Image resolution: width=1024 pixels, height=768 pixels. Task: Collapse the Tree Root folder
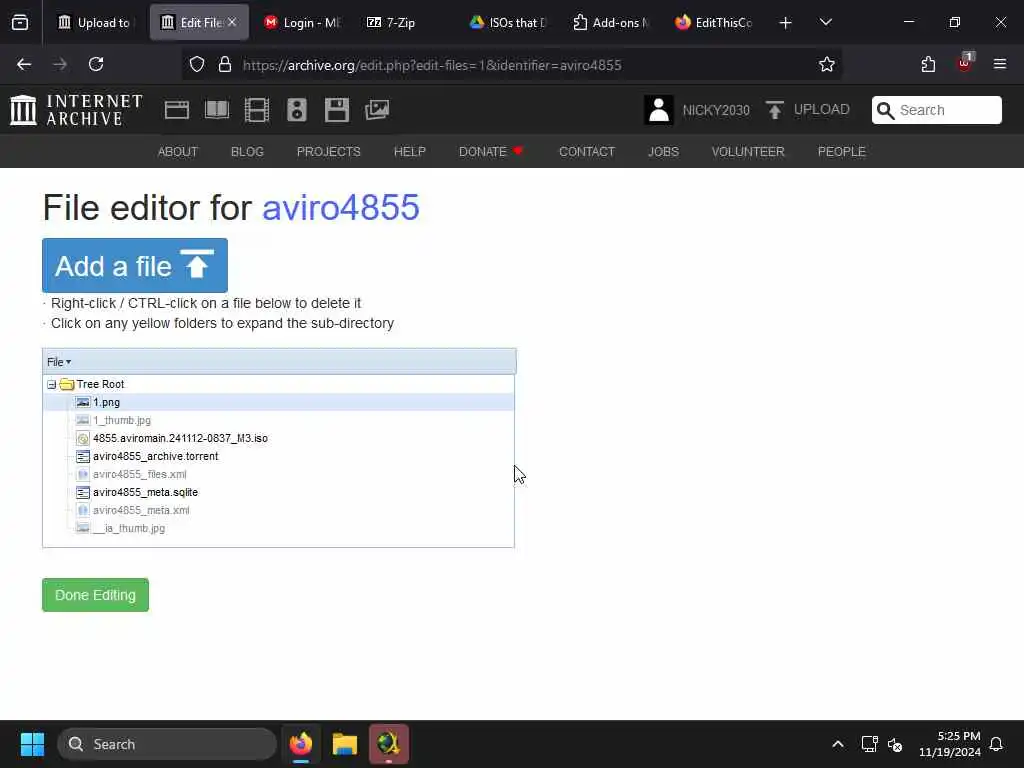(x=52, y=385)
